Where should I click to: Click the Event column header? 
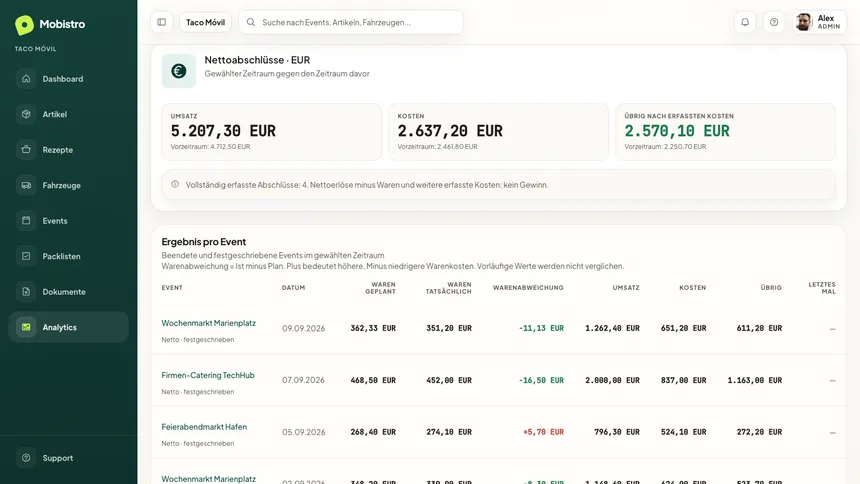pyautogui.click(x=172, y=288)
